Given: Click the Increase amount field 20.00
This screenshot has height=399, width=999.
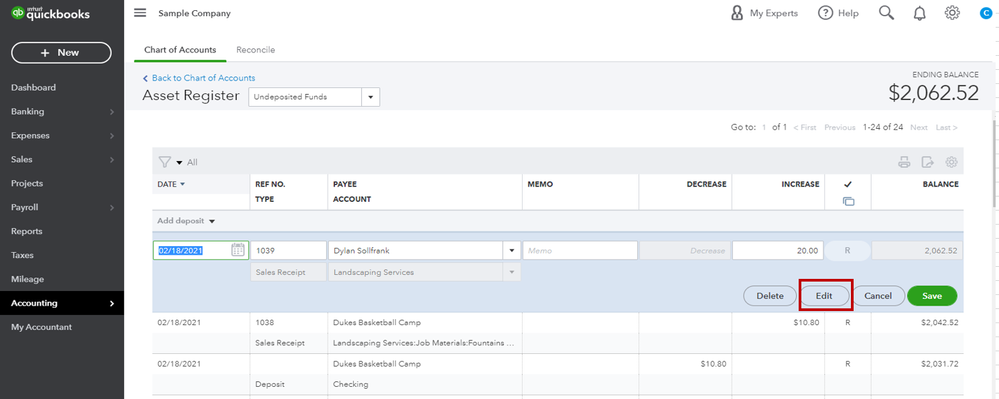Looking at the screenshot, I should (778, 250).
